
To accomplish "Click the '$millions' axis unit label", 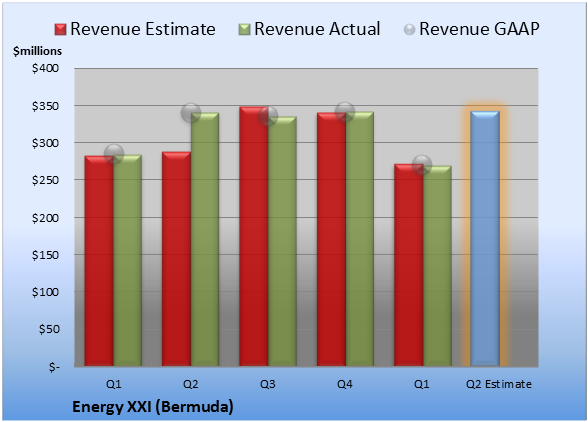I will [x=37, y=51].
